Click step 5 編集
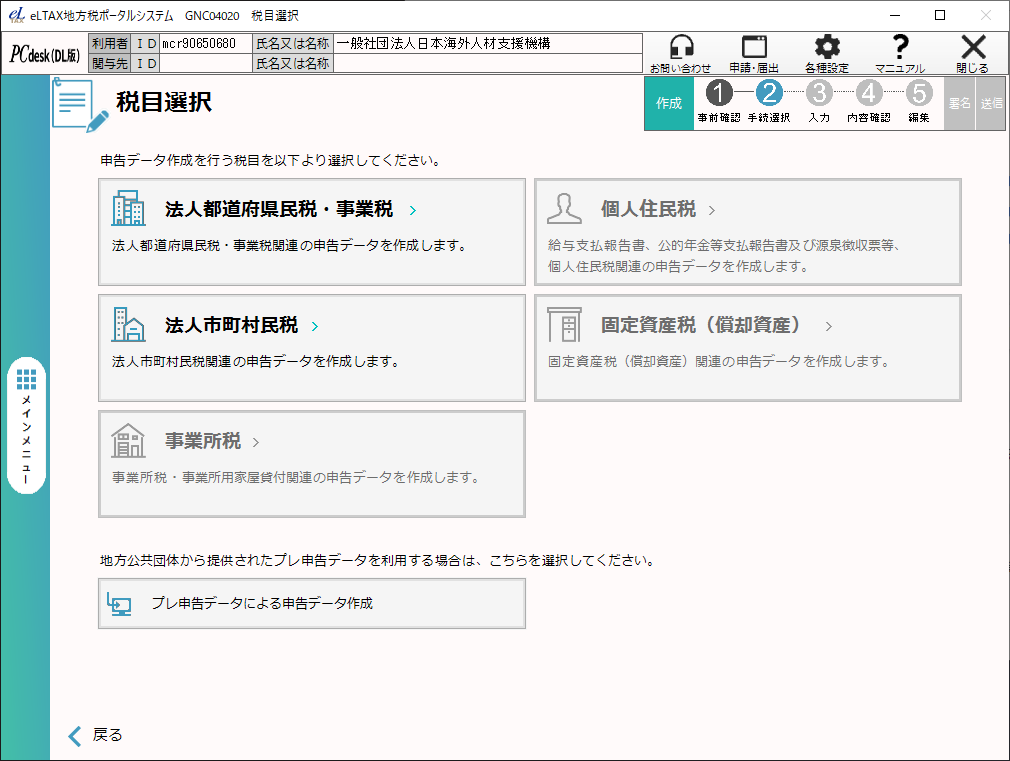 coord(919,101)
